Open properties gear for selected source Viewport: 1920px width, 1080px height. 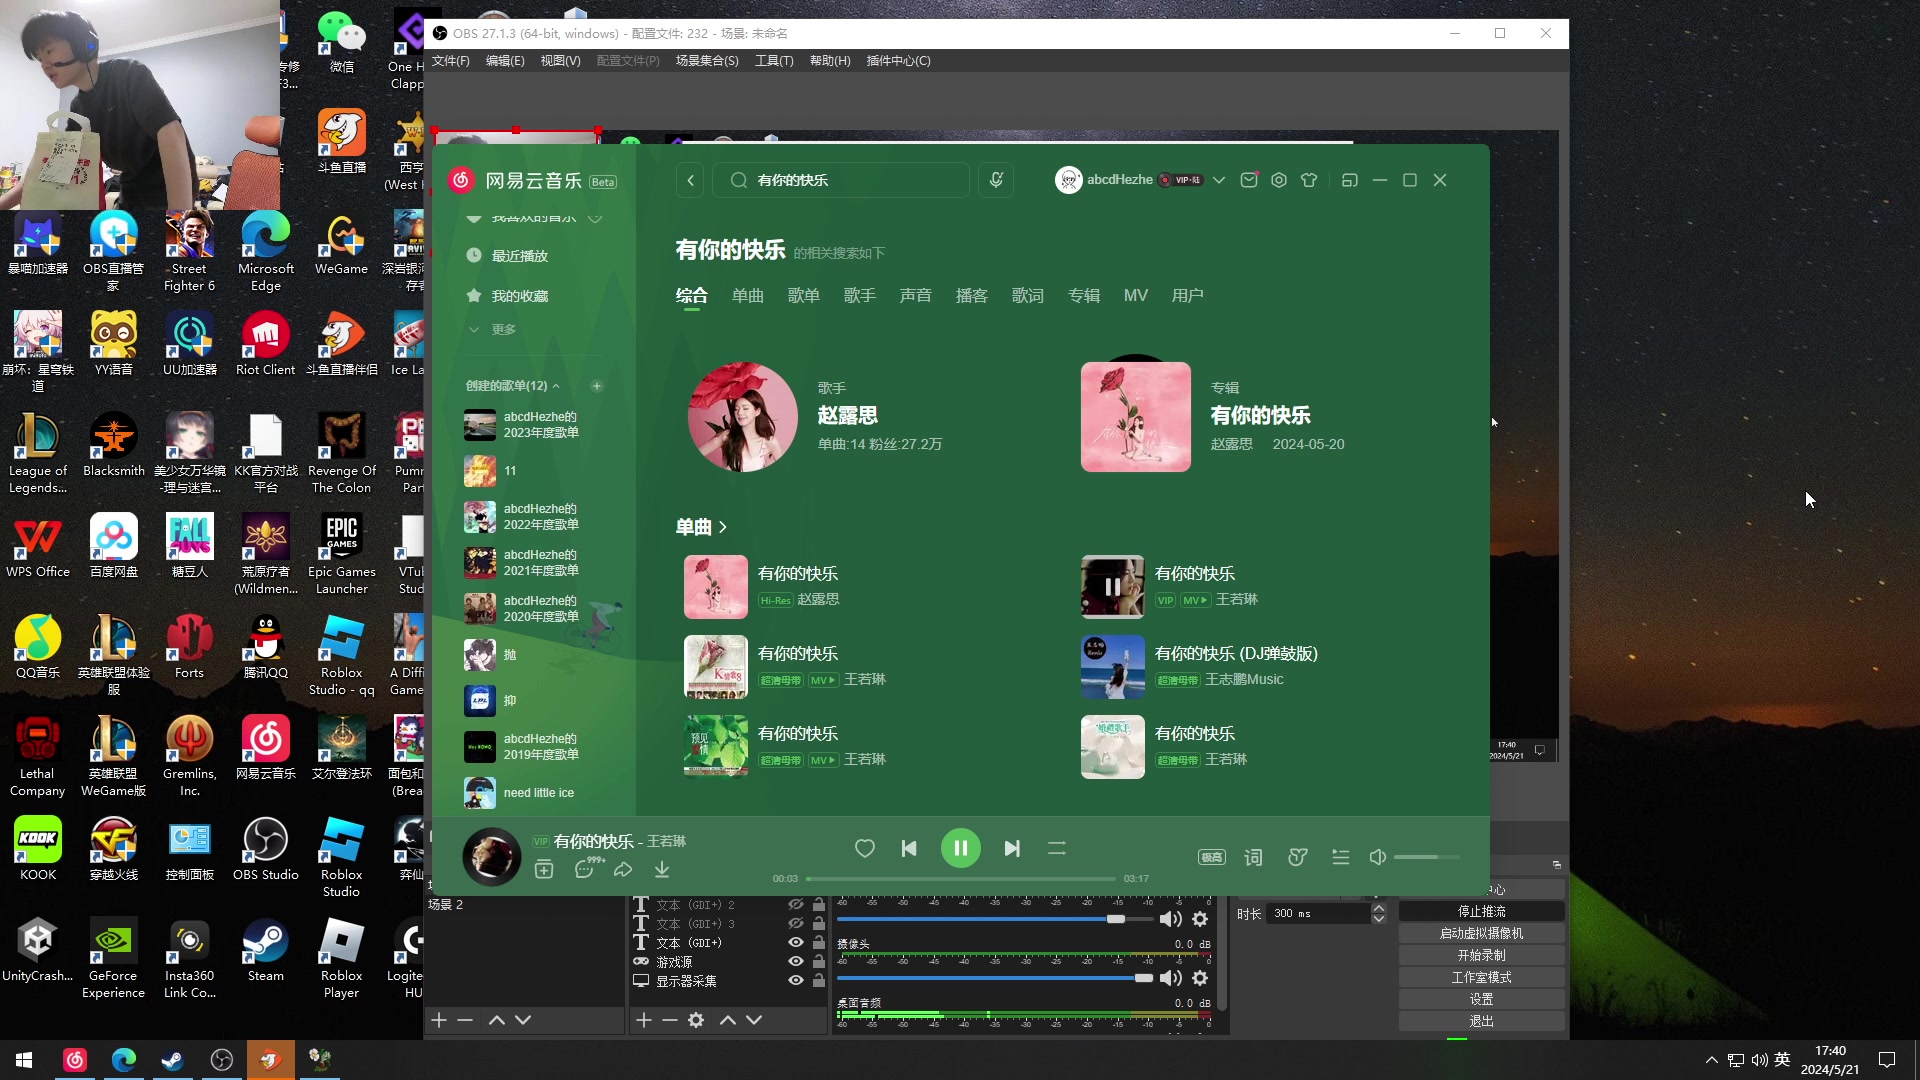pyautogui.click(x=696, y=1020)
